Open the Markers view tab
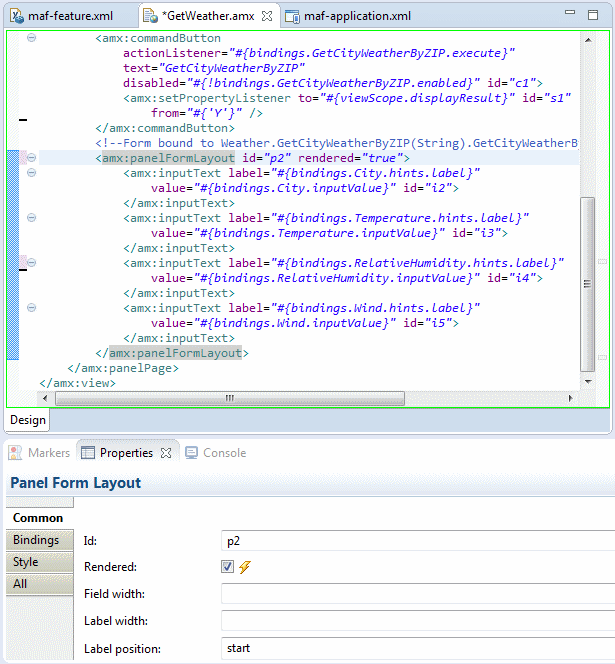Viewport: 615px width, 664px height. click(39, 453)
